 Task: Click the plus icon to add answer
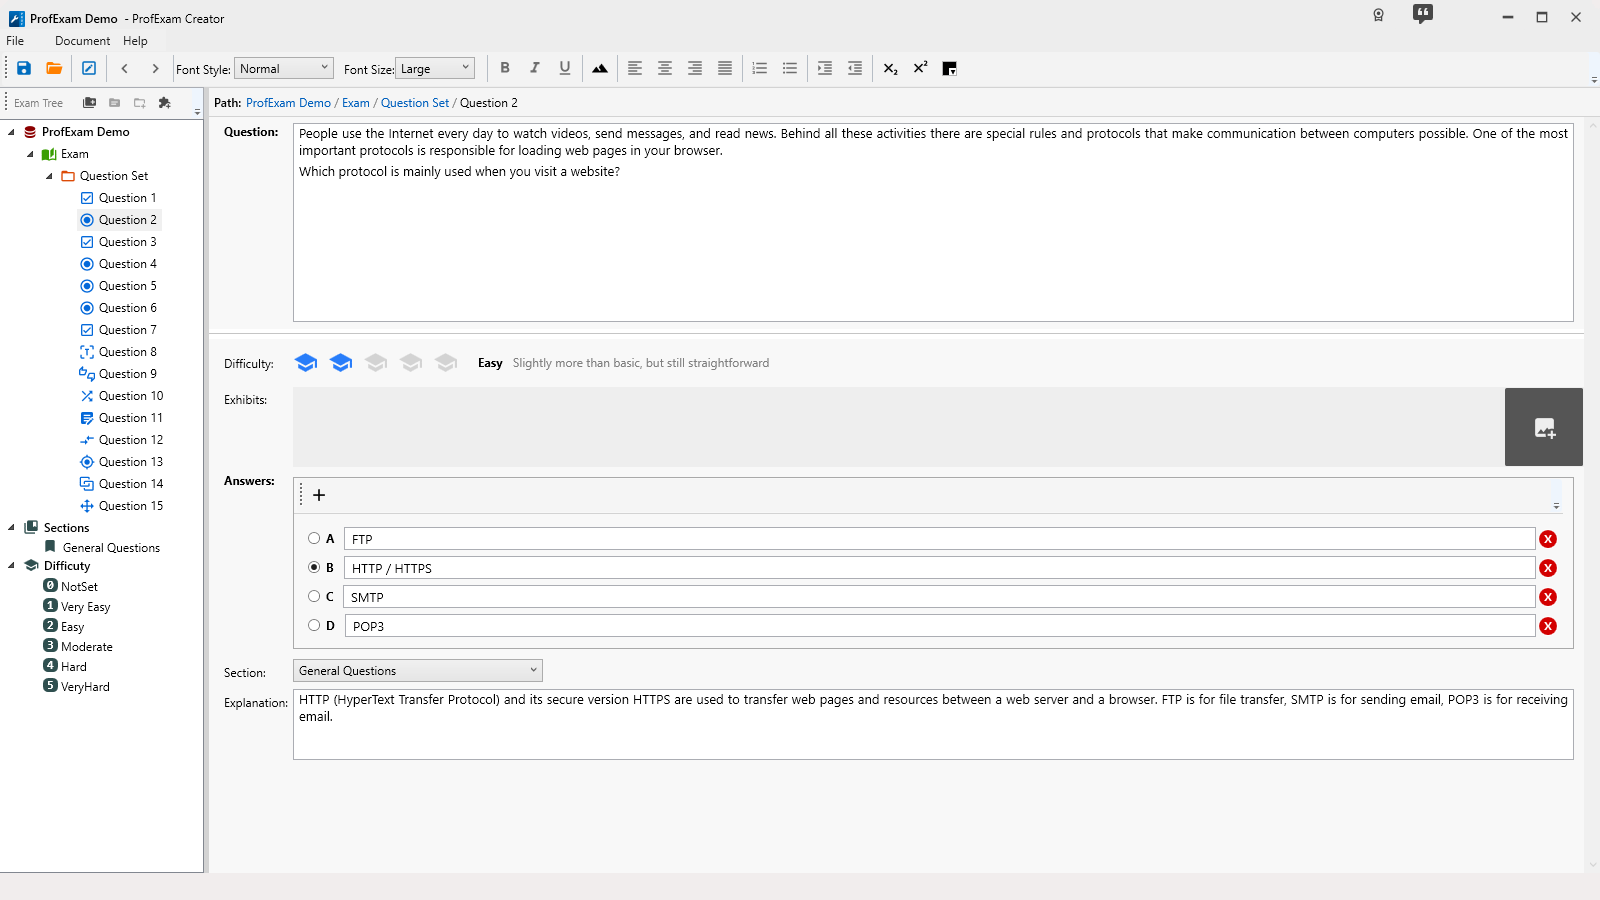point(319,495)
